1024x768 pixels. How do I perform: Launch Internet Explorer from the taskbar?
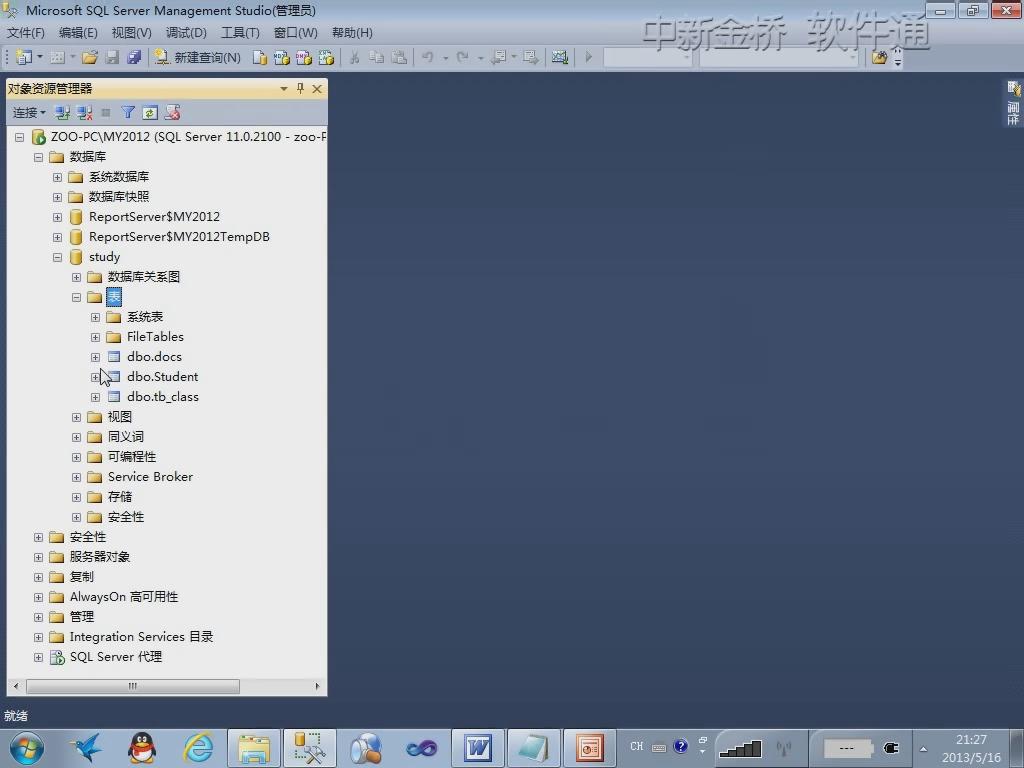click(198, 748)
